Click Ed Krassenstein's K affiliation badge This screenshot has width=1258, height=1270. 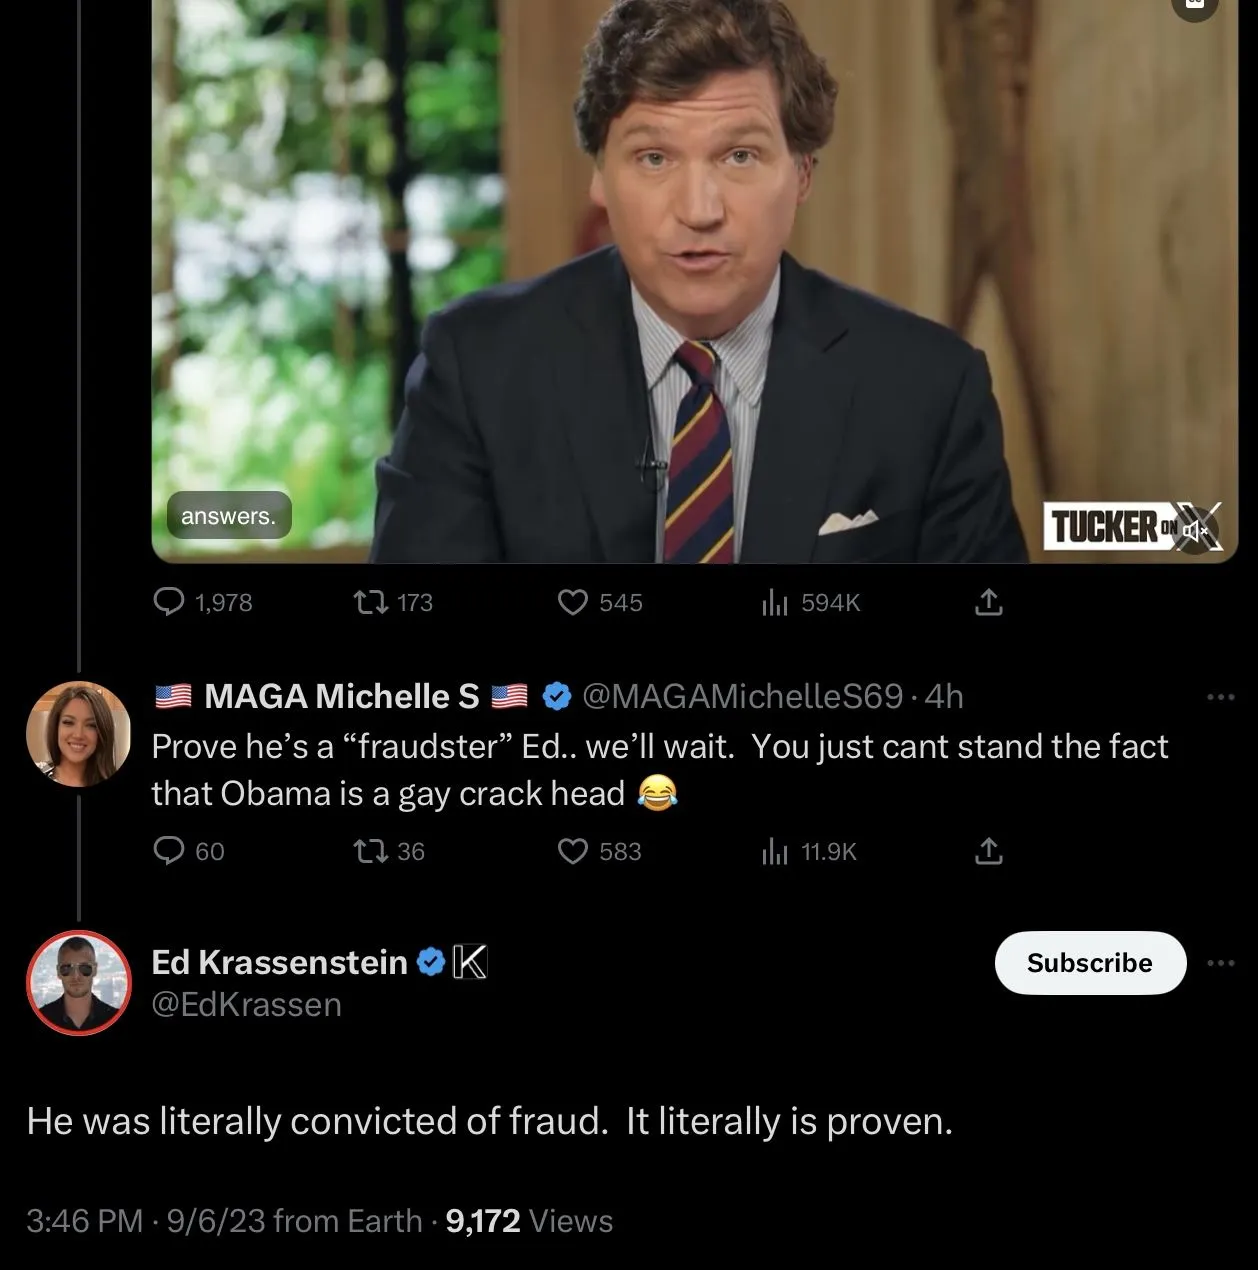470,962
